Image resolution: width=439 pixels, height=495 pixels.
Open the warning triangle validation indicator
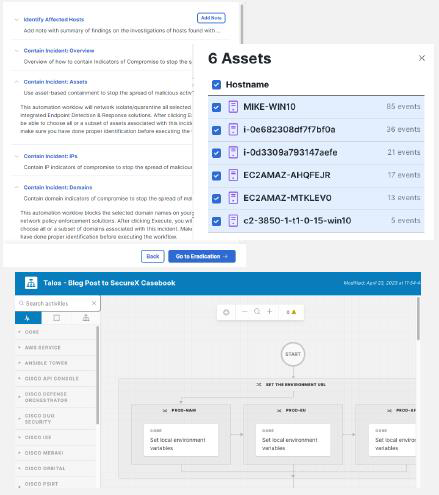(x=294, y=312)
